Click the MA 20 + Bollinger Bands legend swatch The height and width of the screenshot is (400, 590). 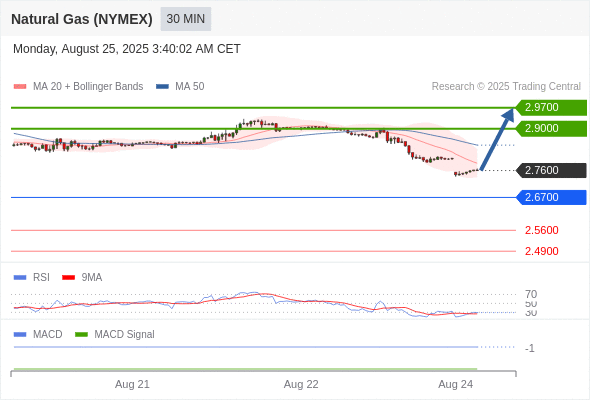[x=20, y=87]
